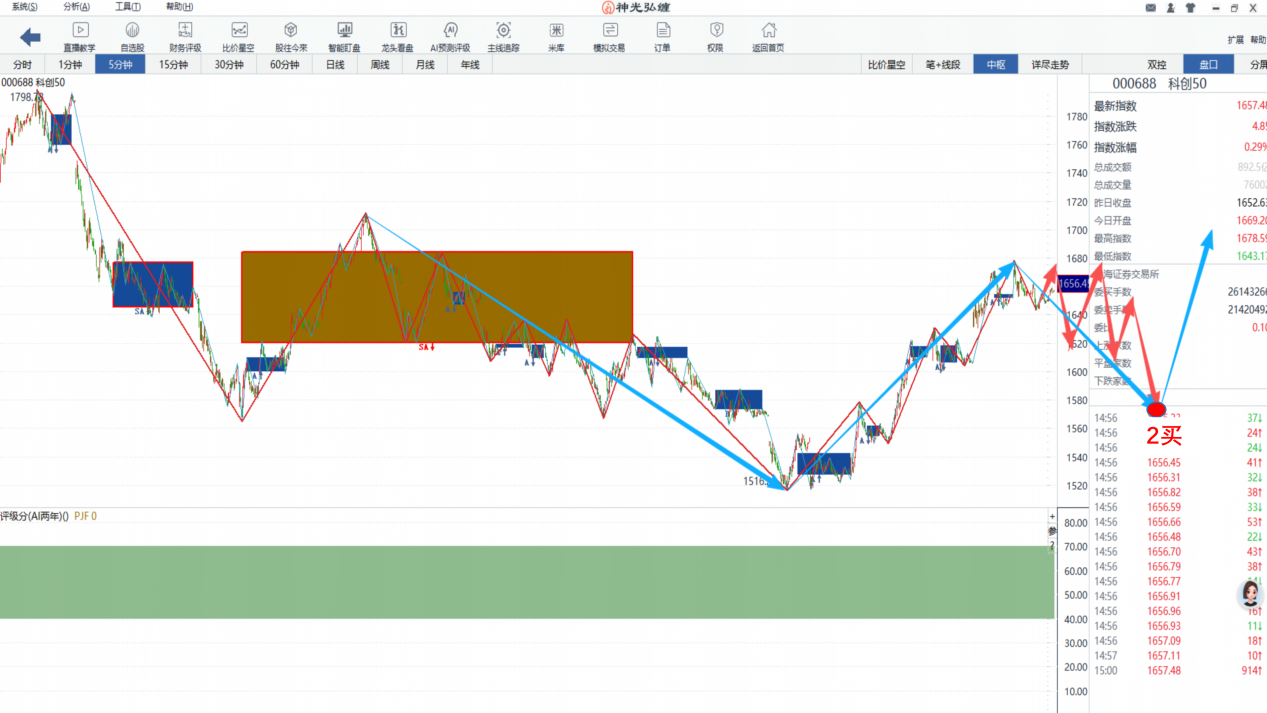Toggle the 盘口 panel view
Image resolution: width=1267 pixels, height=713 pixels.
coord(1208,65)
